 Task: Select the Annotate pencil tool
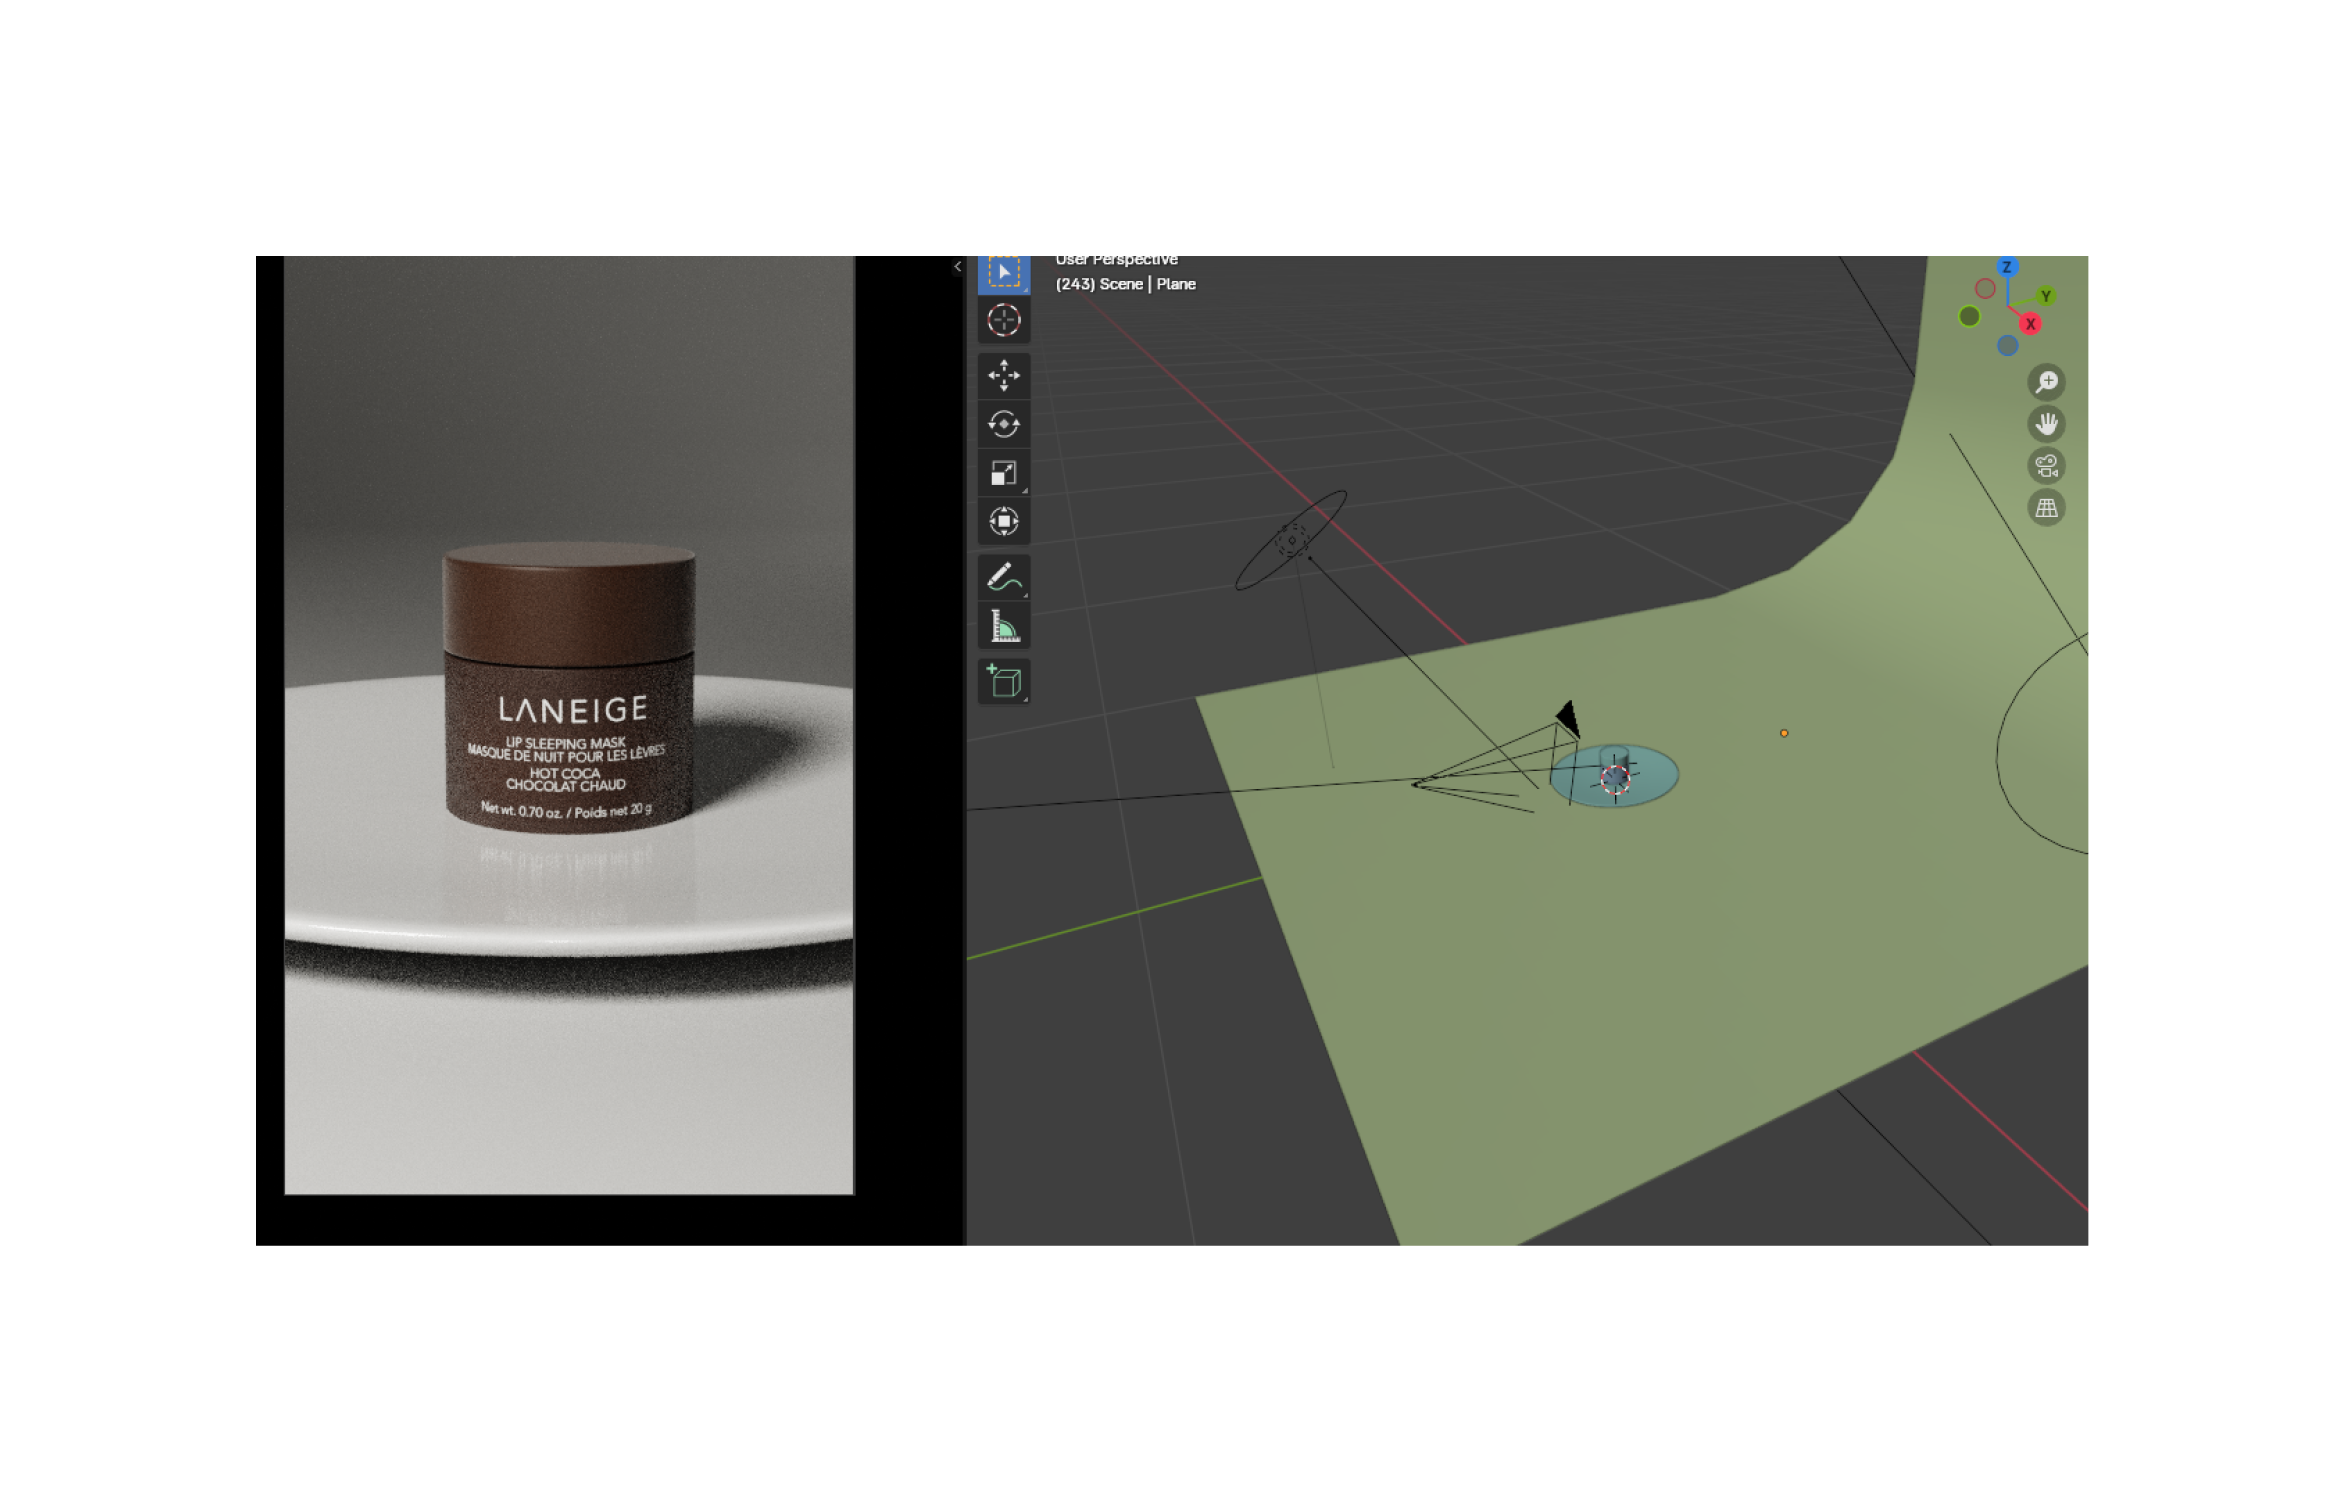(1003, 577)
